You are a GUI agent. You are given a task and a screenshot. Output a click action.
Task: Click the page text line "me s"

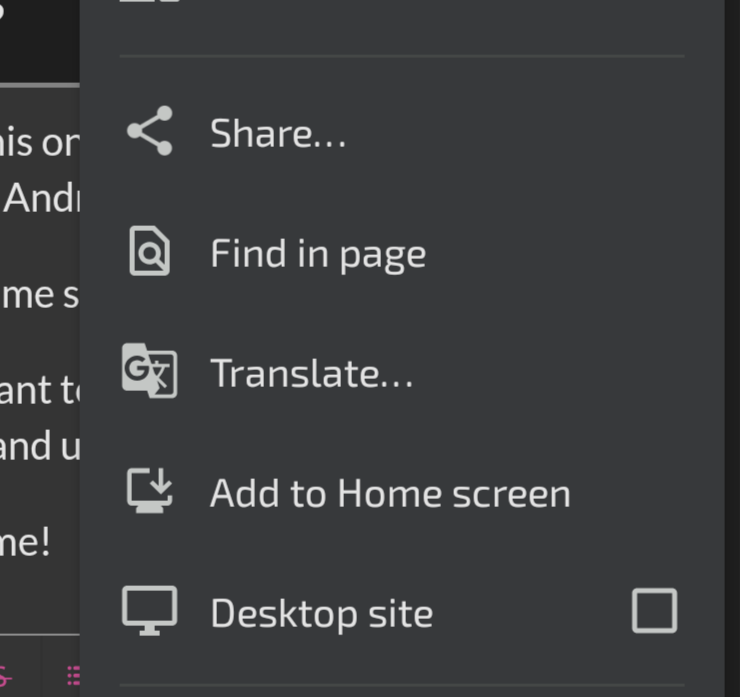38,296
